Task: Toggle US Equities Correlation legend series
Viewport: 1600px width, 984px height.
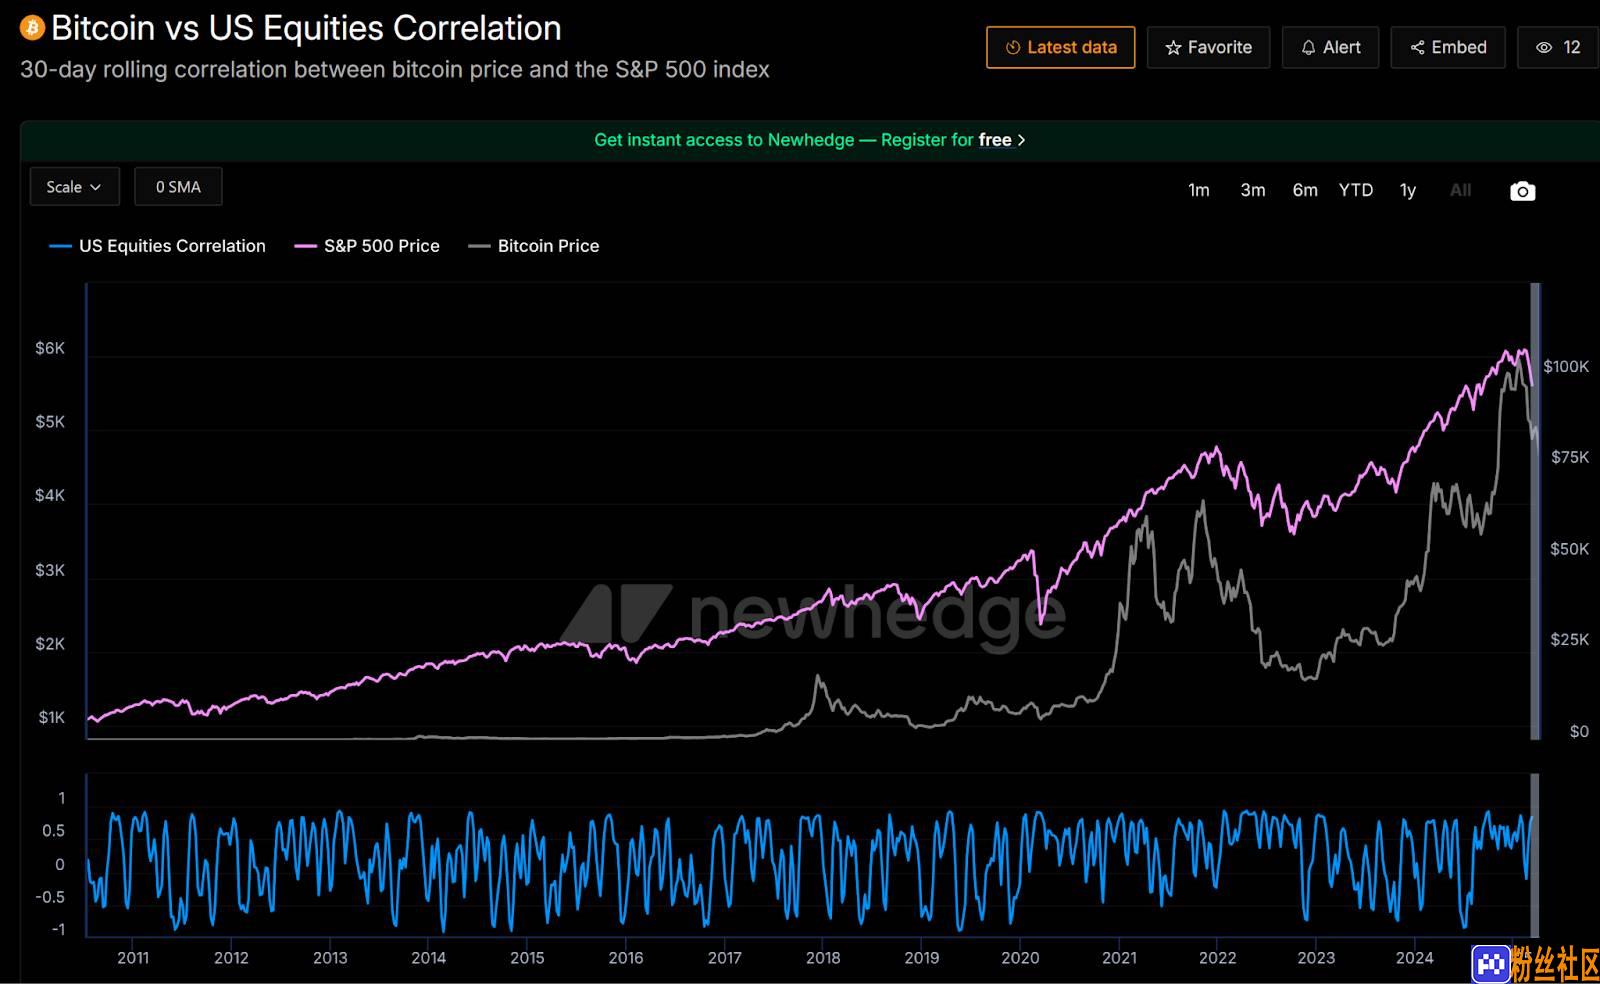Action: click(x=157, y=246)
